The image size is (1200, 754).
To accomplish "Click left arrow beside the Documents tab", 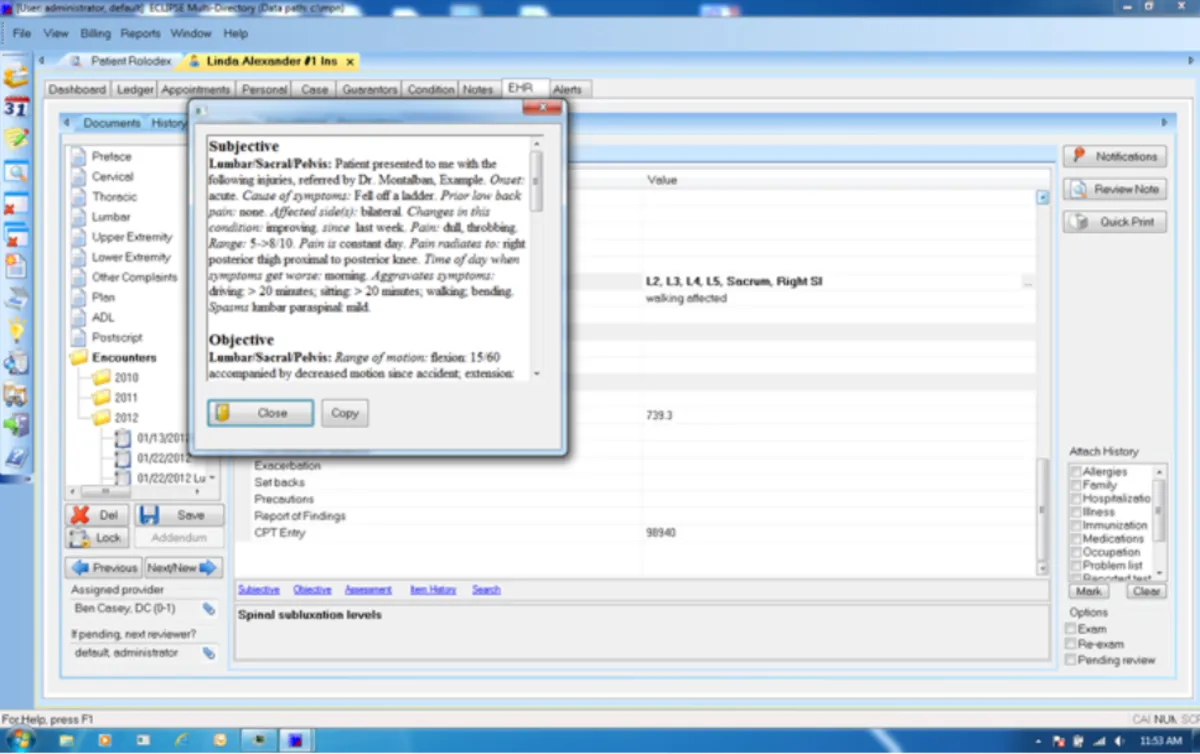I will (66, 123).
